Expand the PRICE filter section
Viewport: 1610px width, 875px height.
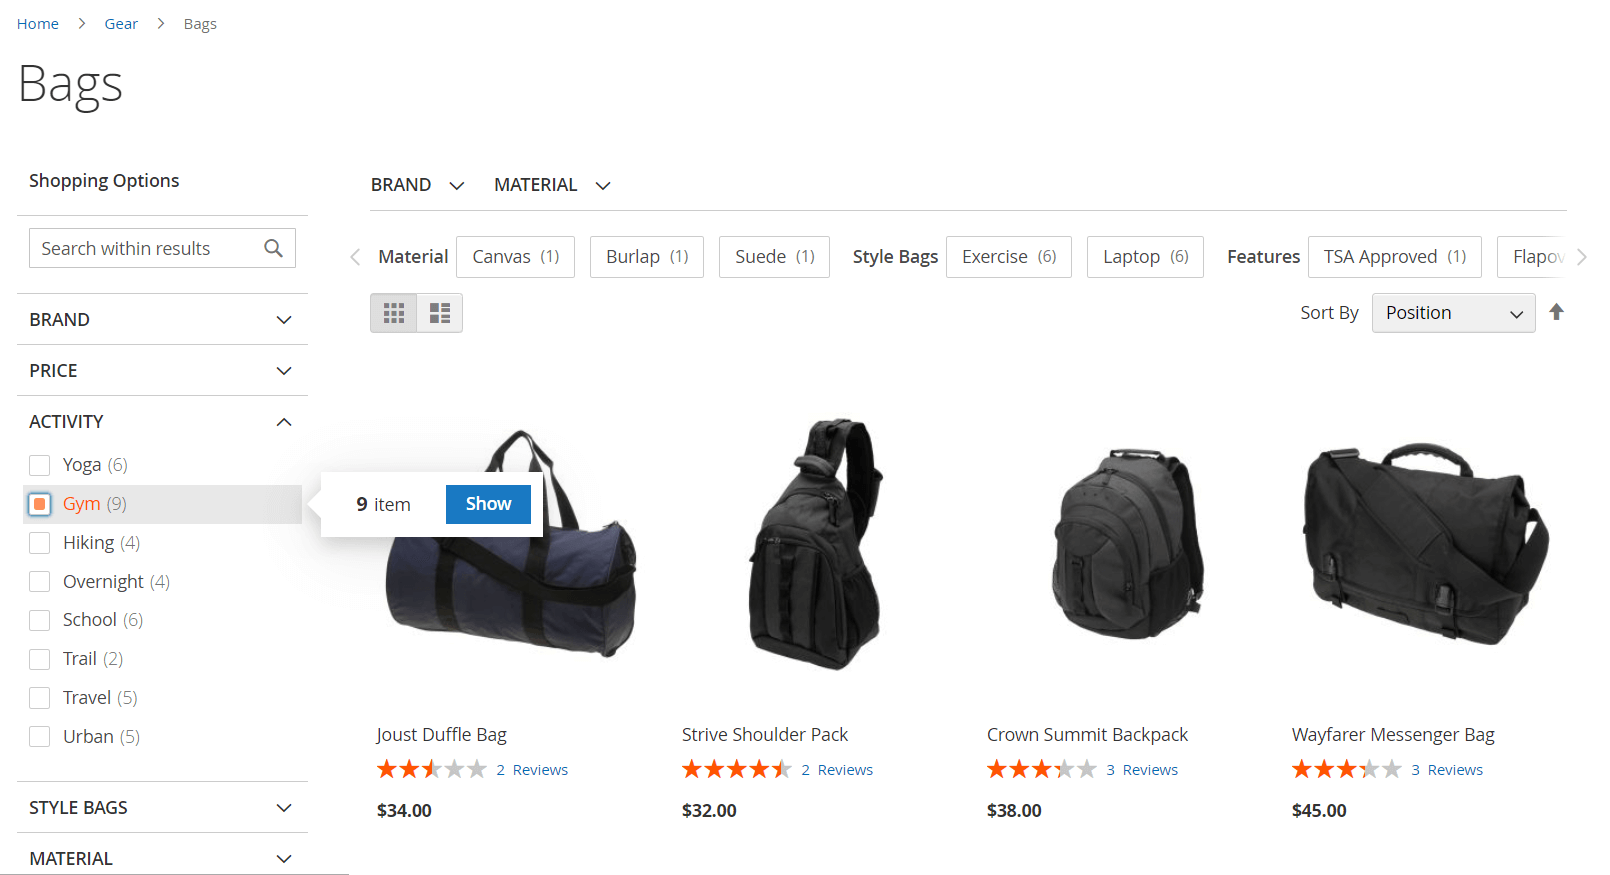coord(162,371)
